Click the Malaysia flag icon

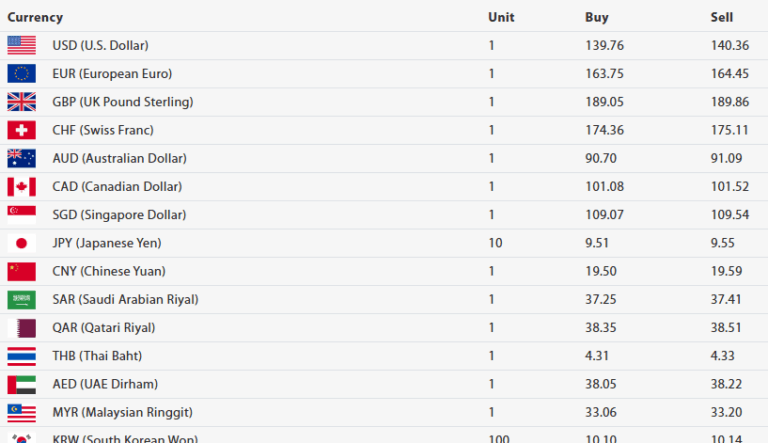point(21,412)
